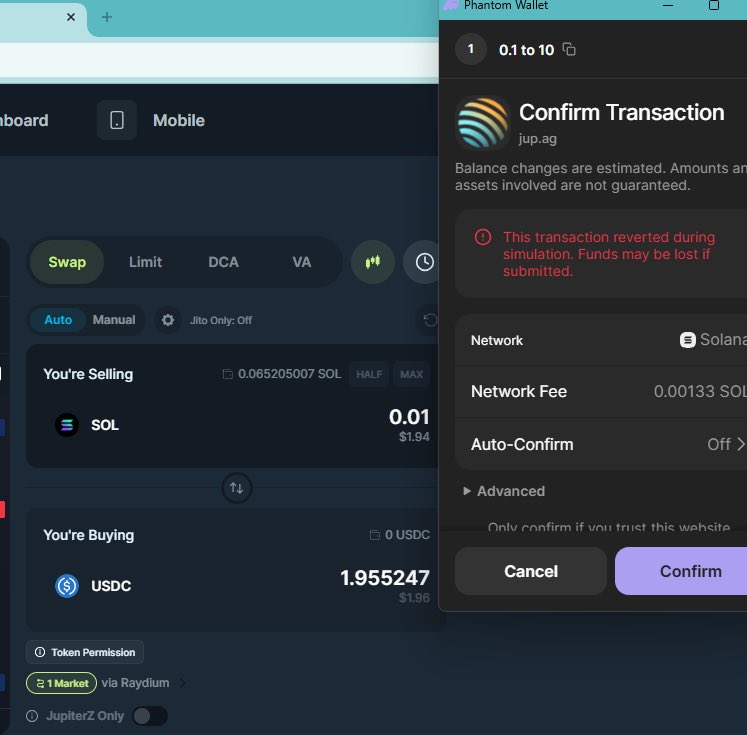Click the Network Fee value
This screenshot has width=747, height=735.
700,392
